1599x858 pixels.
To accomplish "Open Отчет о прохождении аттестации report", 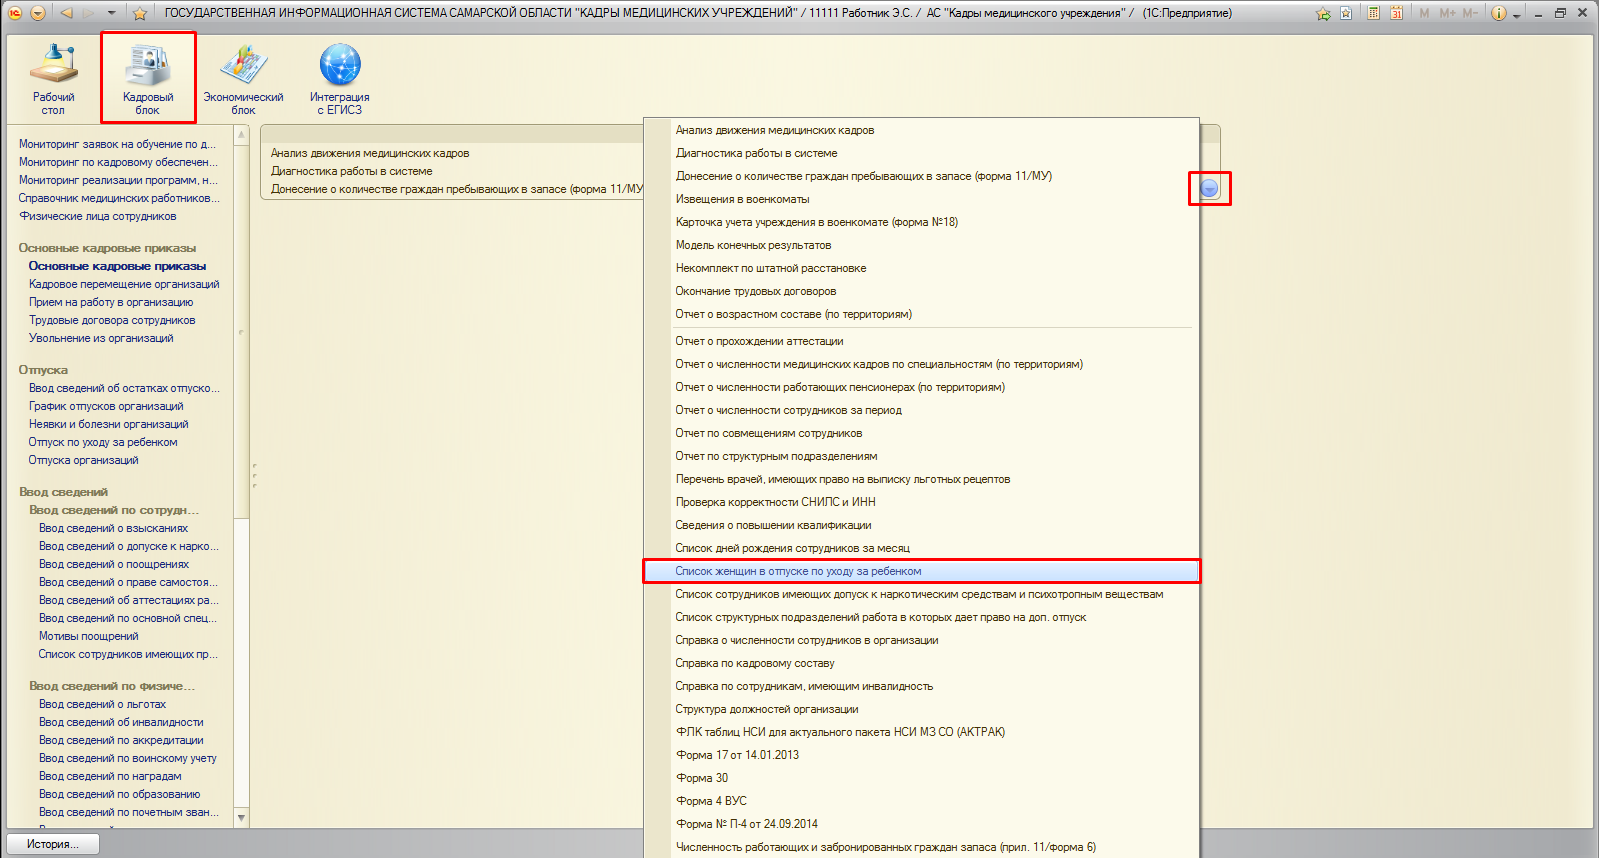I will [759, 341].
